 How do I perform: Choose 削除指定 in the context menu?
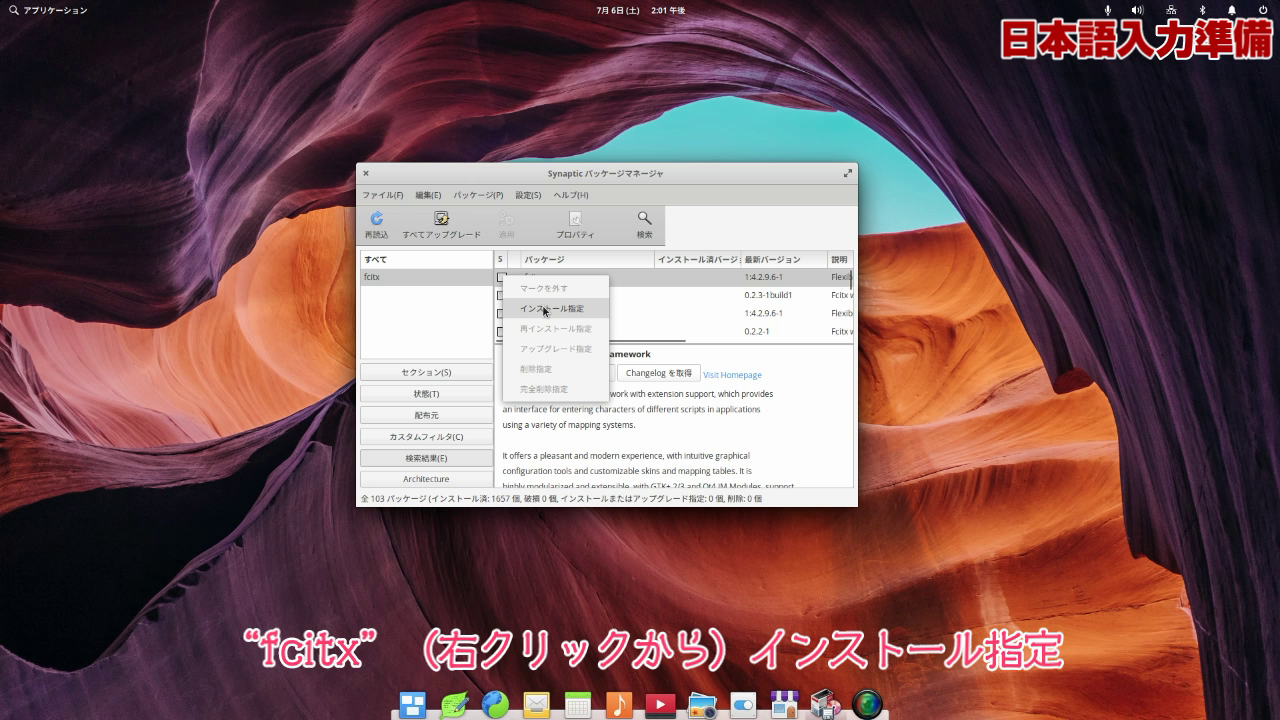pos(556,369)
